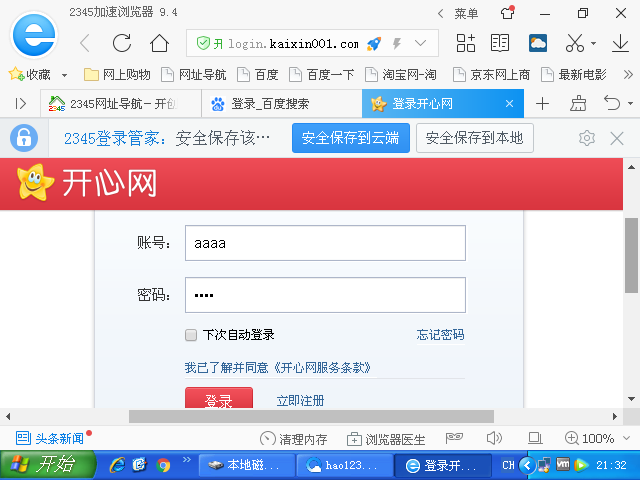Close the 登录开心网 tab

509,104
